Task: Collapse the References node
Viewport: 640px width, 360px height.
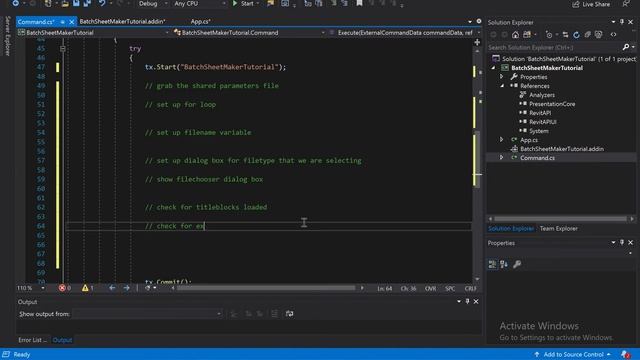Action: pos(502,86)
